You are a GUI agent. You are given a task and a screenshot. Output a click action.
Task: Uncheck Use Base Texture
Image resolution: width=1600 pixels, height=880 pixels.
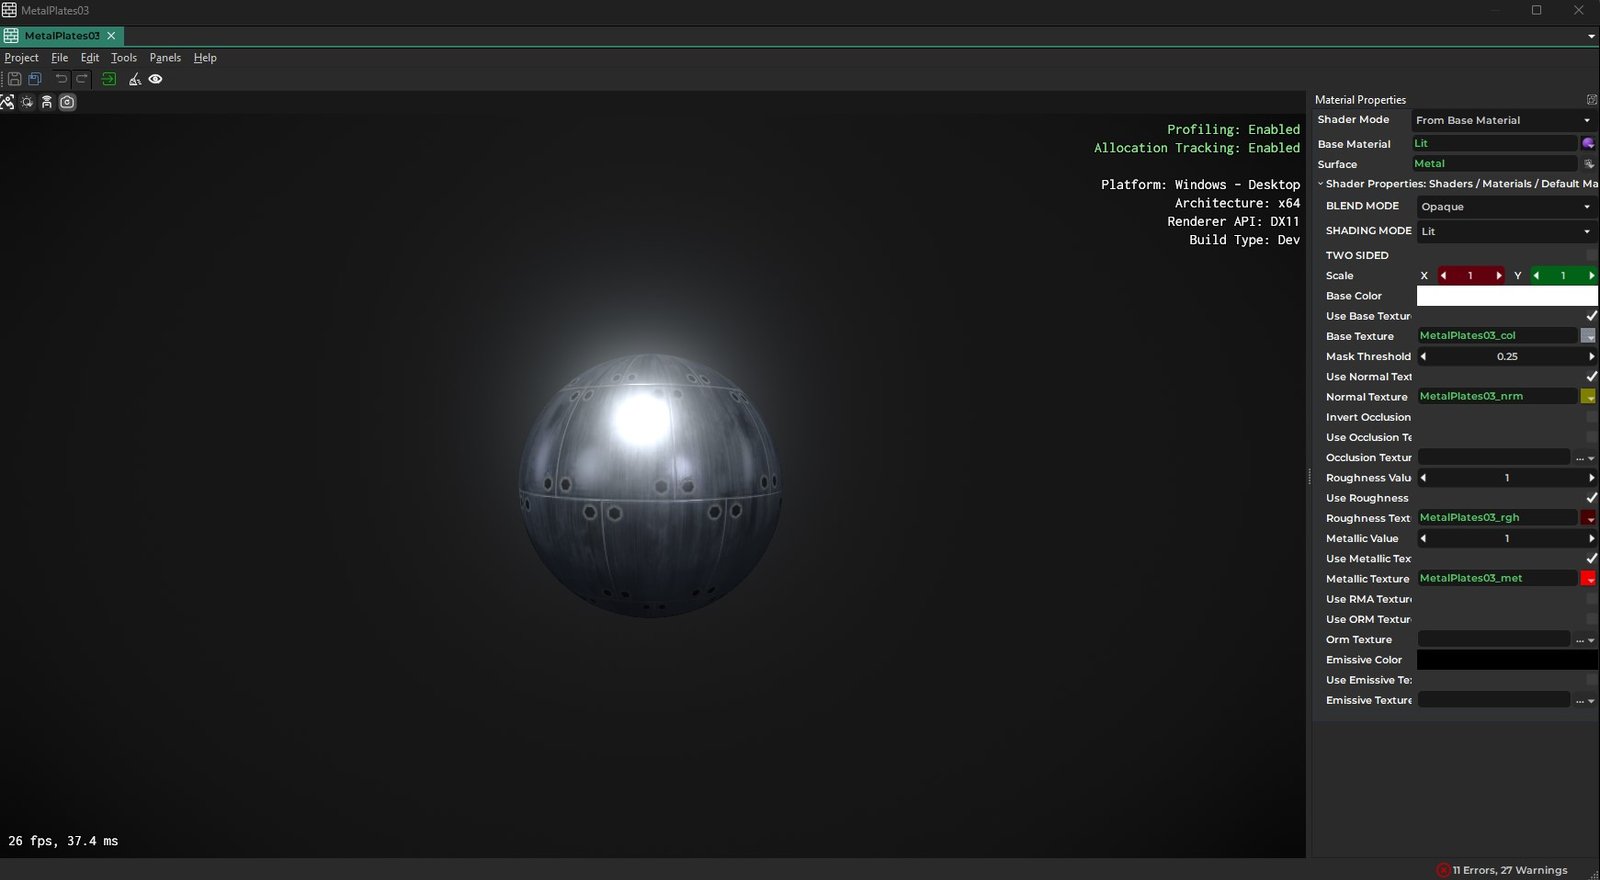pyautogui.click(x=1592, y=316)
